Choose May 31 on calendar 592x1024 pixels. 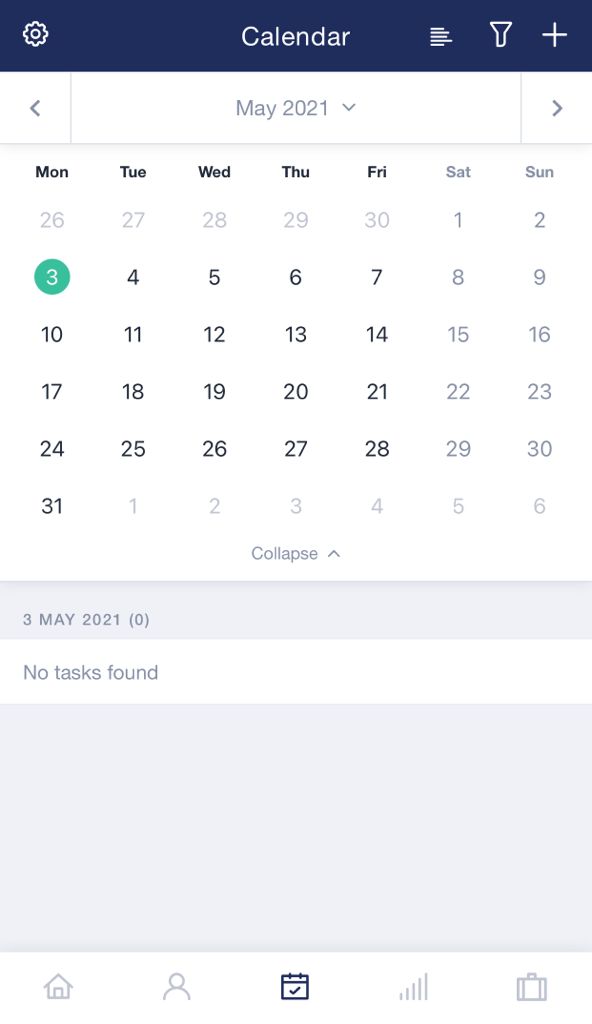tap(52, 505)
